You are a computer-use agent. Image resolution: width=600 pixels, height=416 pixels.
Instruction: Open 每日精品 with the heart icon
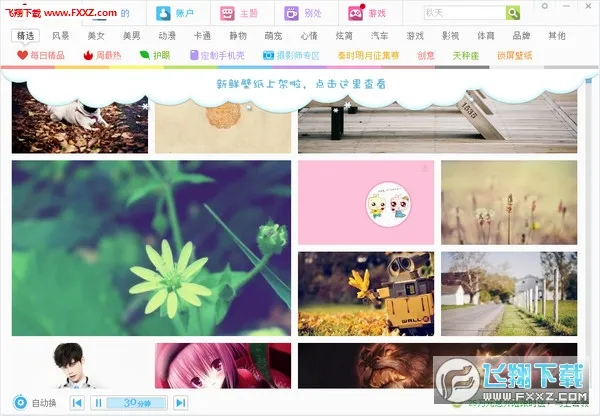pyautogui.click(x=41, y=55)
